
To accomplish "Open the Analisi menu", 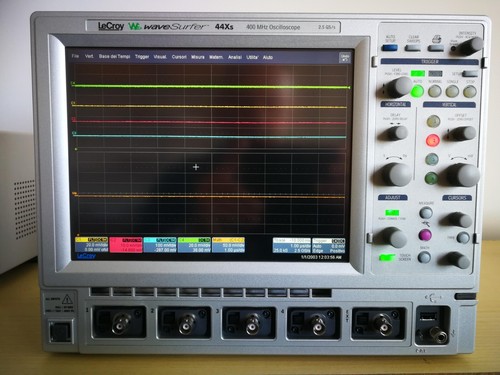I will (235, 57).
